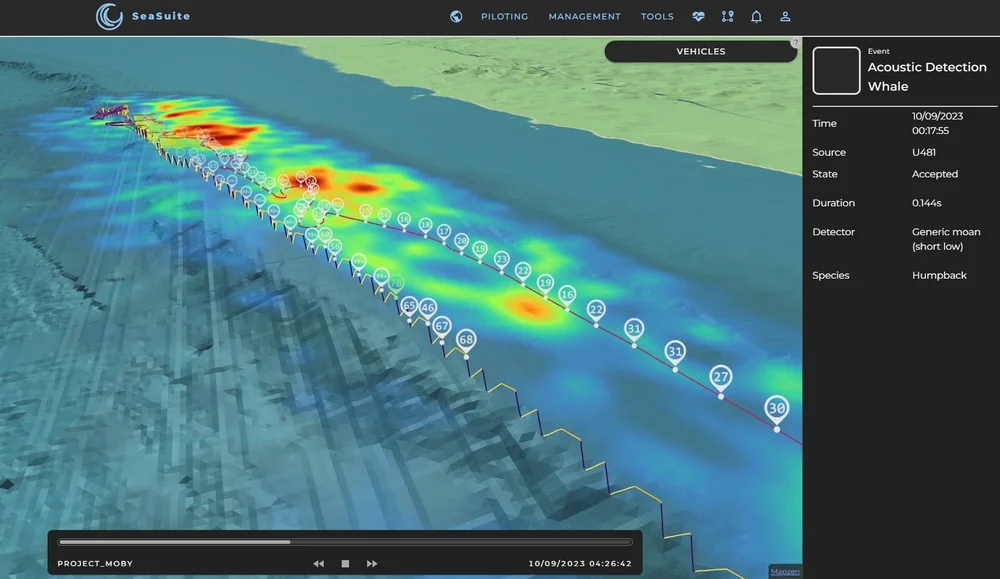The image size is (1000, 579).
Task: Click the SeaSuite crescent logo
Action: click(x=109, y=17)
